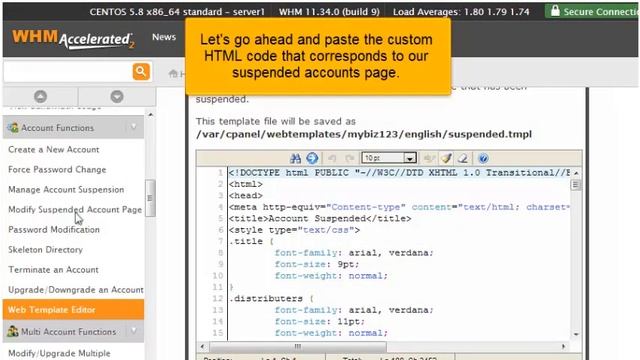
Task: Click the sidebar vertical scrollbar thumb
Action: tap(150, 198)
